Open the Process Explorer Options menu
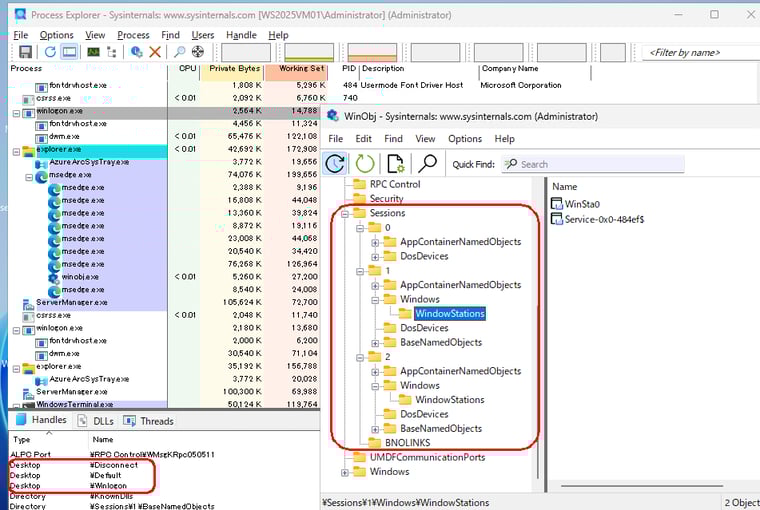 coord(57,35)
